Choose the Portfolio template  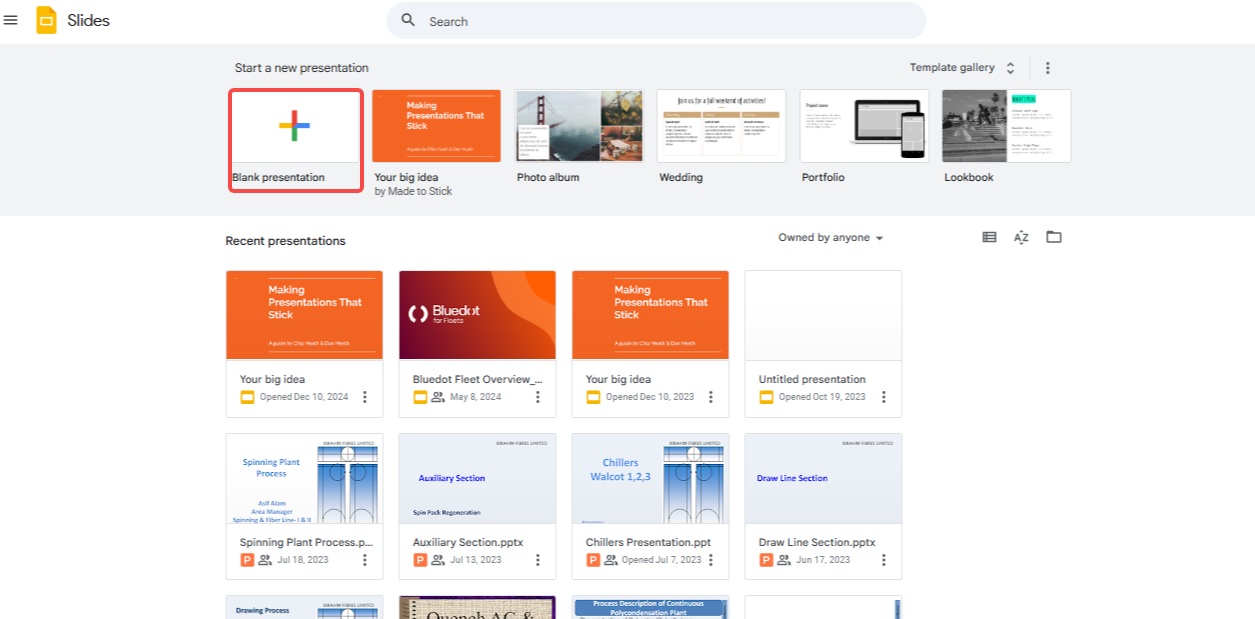pyautogui.click(x=864, y=126)
